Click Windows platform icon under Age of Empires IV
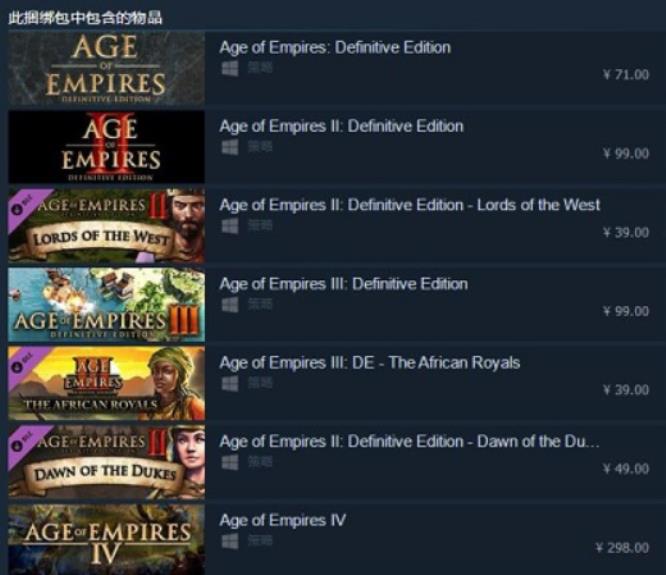 click(x=230, y=541)
